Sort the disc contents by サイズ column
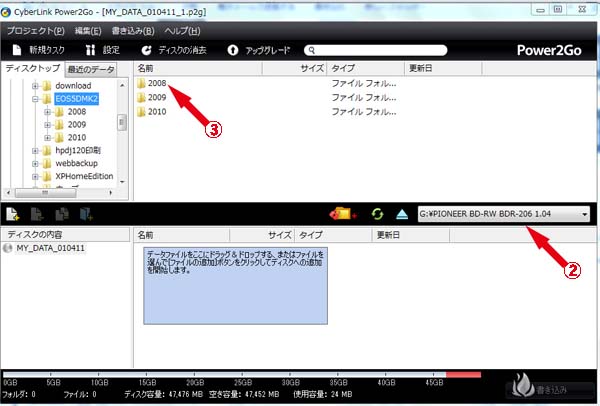 pos(262,235)
